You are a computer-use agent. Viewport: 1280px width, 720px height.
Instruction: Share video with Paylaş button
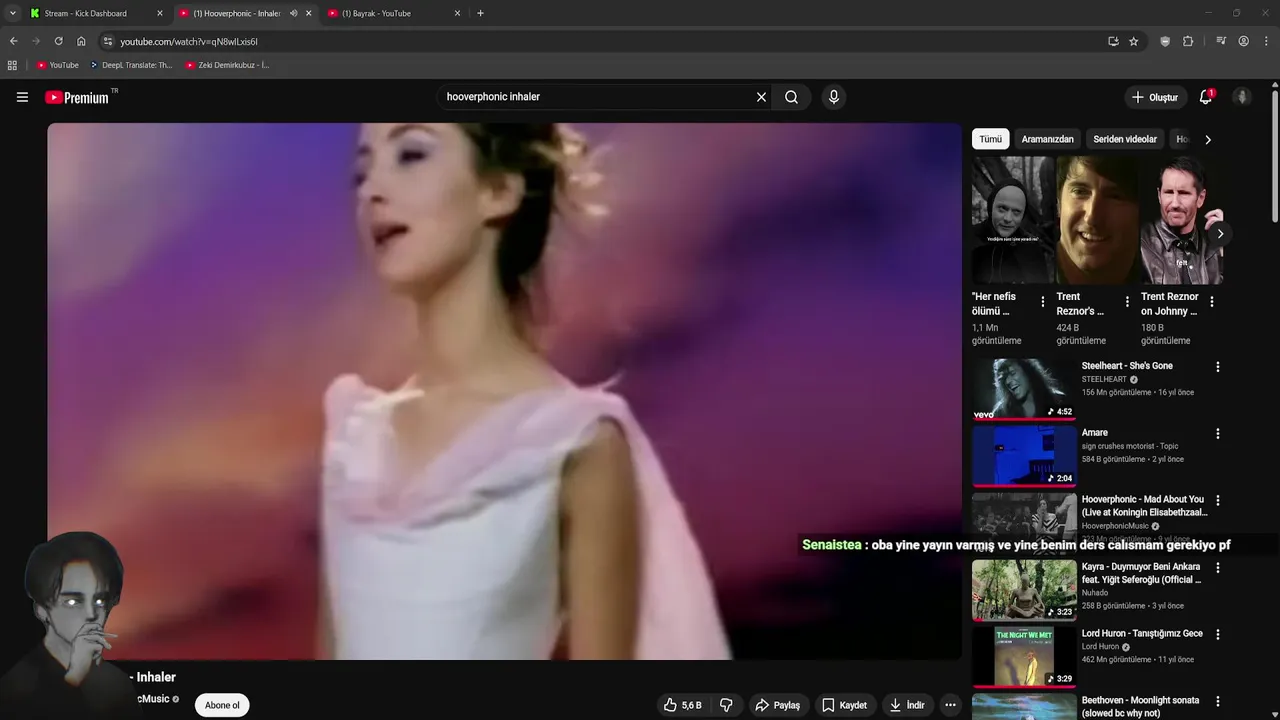coord(777,705)
